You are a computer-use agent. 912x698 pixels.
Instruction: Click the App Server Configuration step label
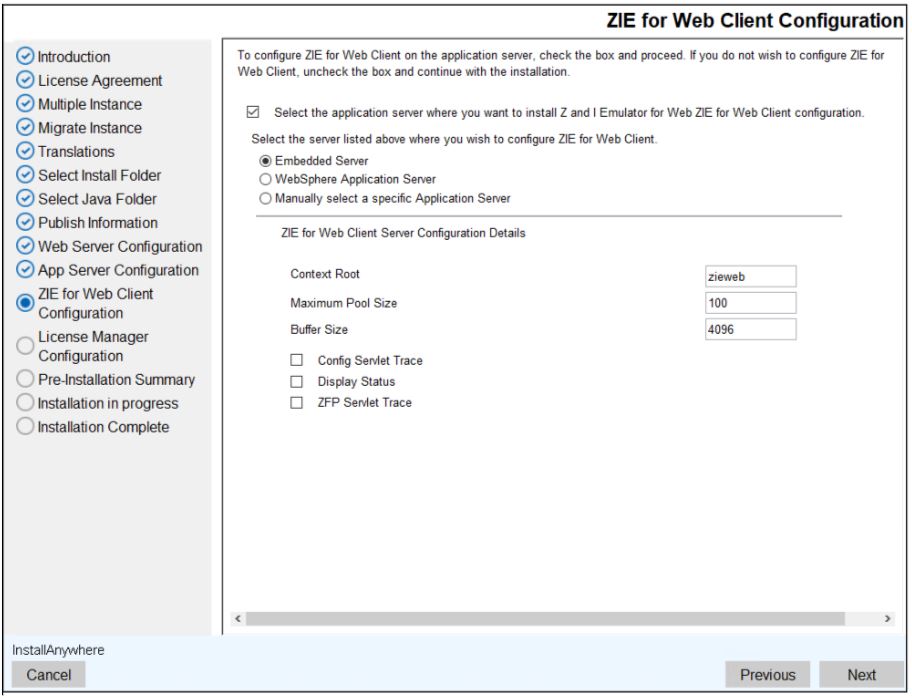click(x=118, y=270)
